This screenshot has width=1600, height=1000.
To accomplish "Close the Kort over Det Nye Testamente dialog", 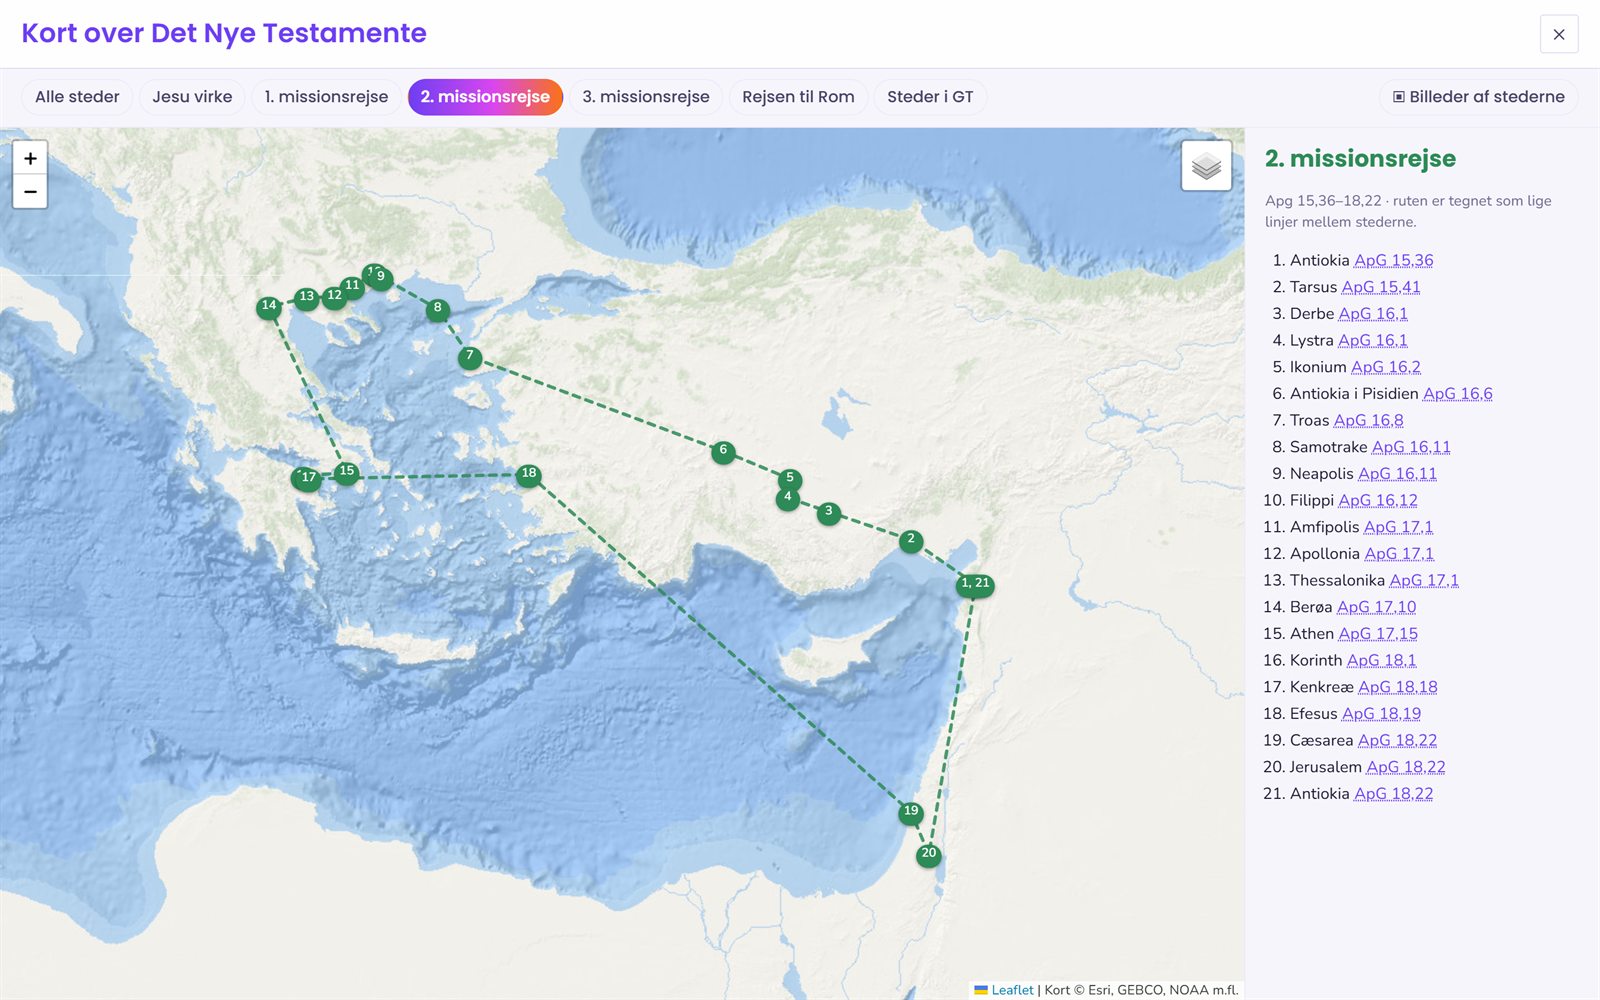I will [1559, 34].
